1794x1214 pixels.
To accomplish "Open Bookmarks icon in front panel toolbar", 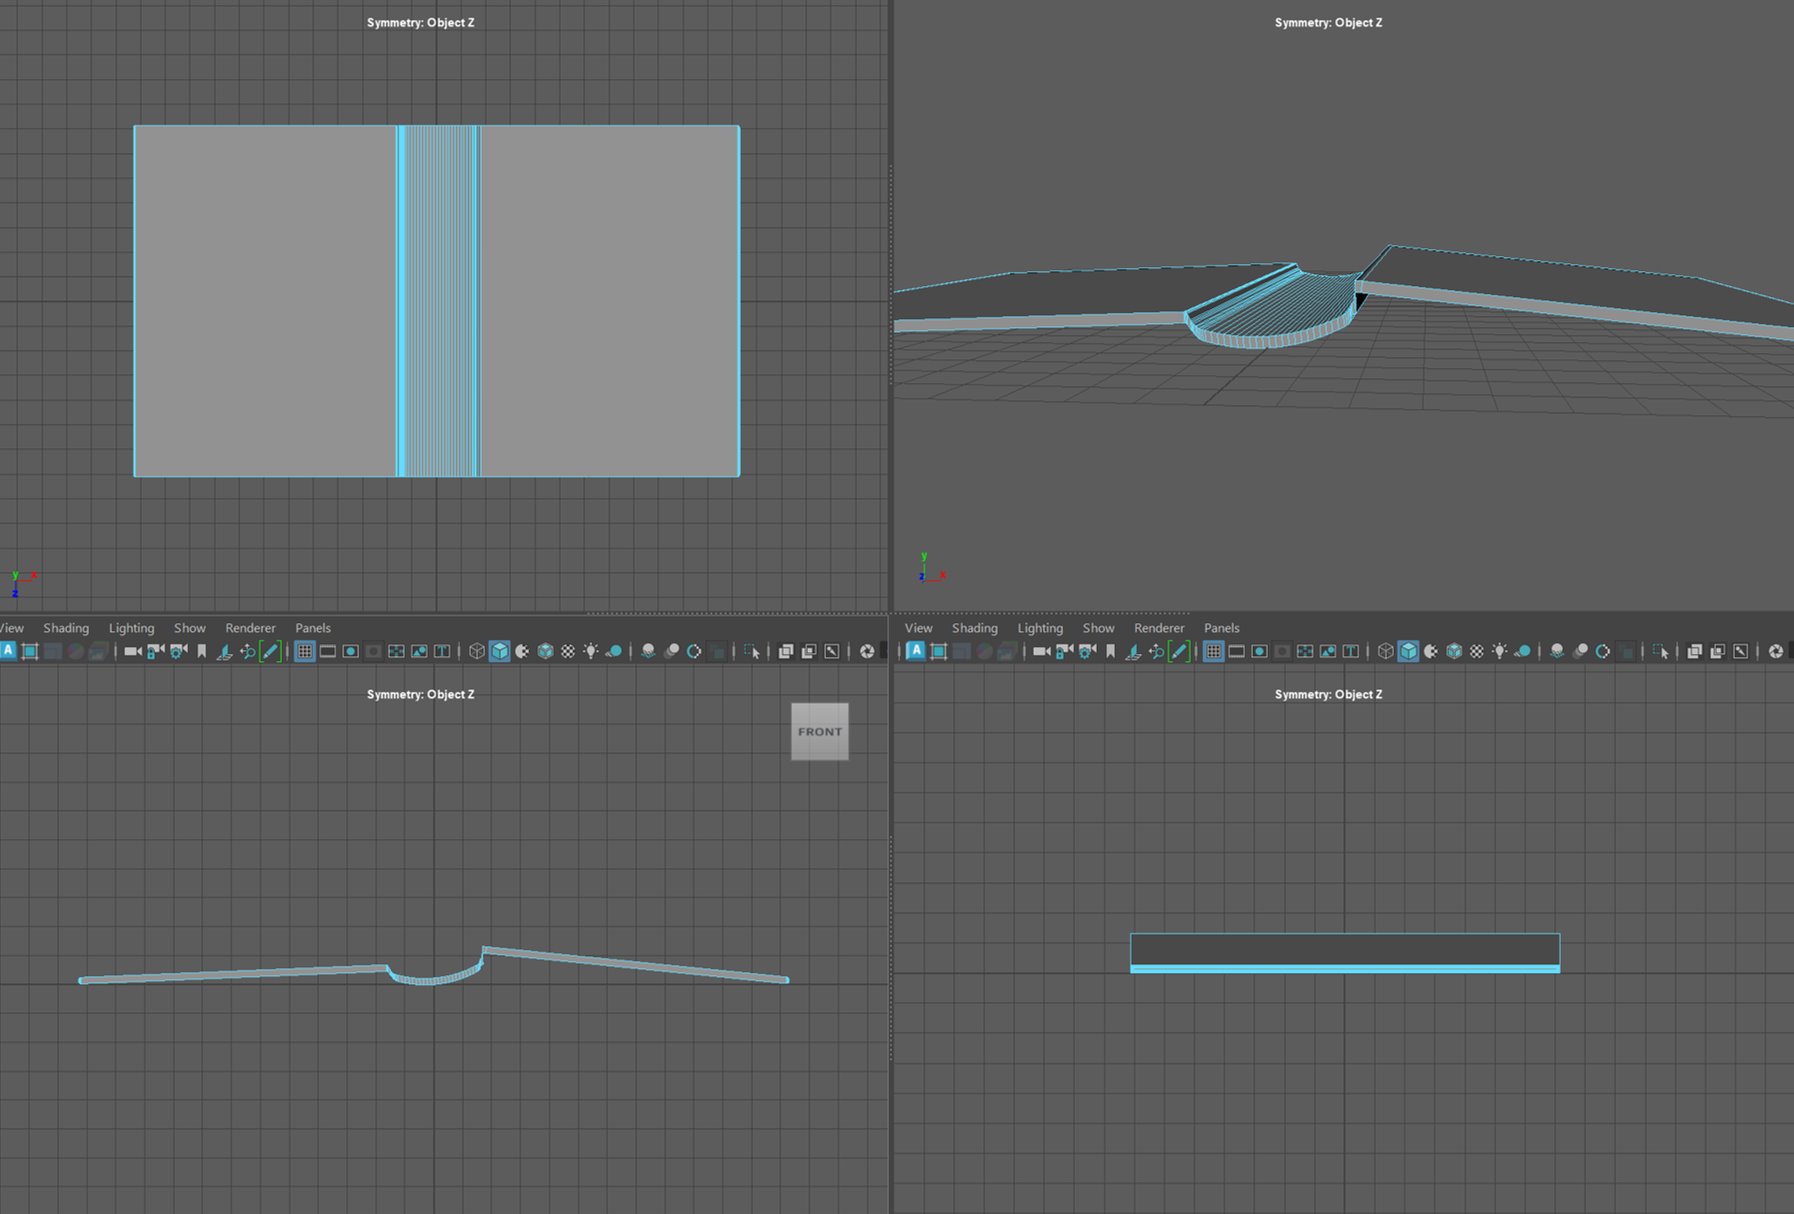I will point(201,651).
